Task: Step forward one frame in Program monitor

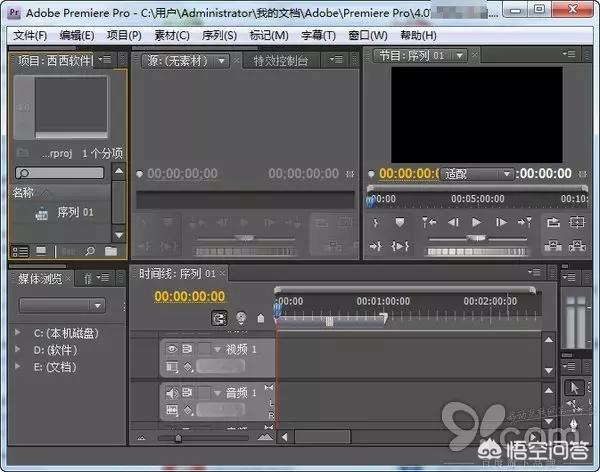Action: coord(499,222)
